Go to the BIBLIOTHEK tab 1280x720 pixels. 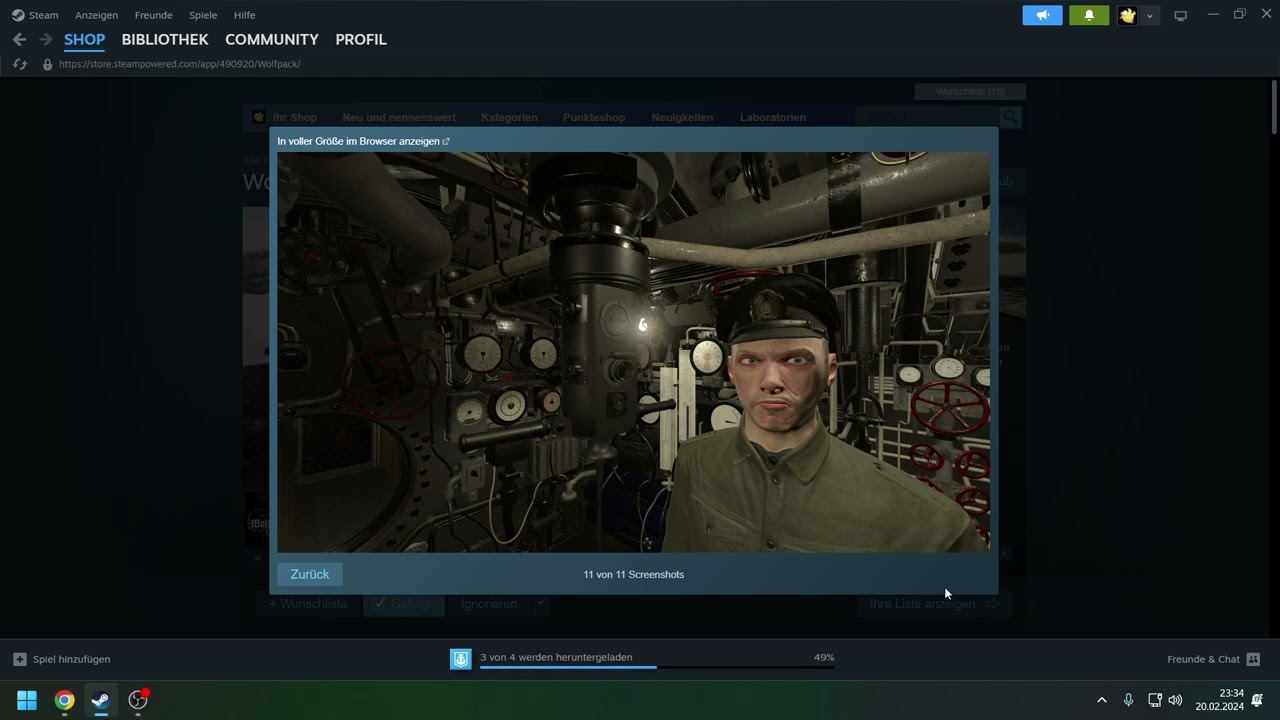coord(165,39)
